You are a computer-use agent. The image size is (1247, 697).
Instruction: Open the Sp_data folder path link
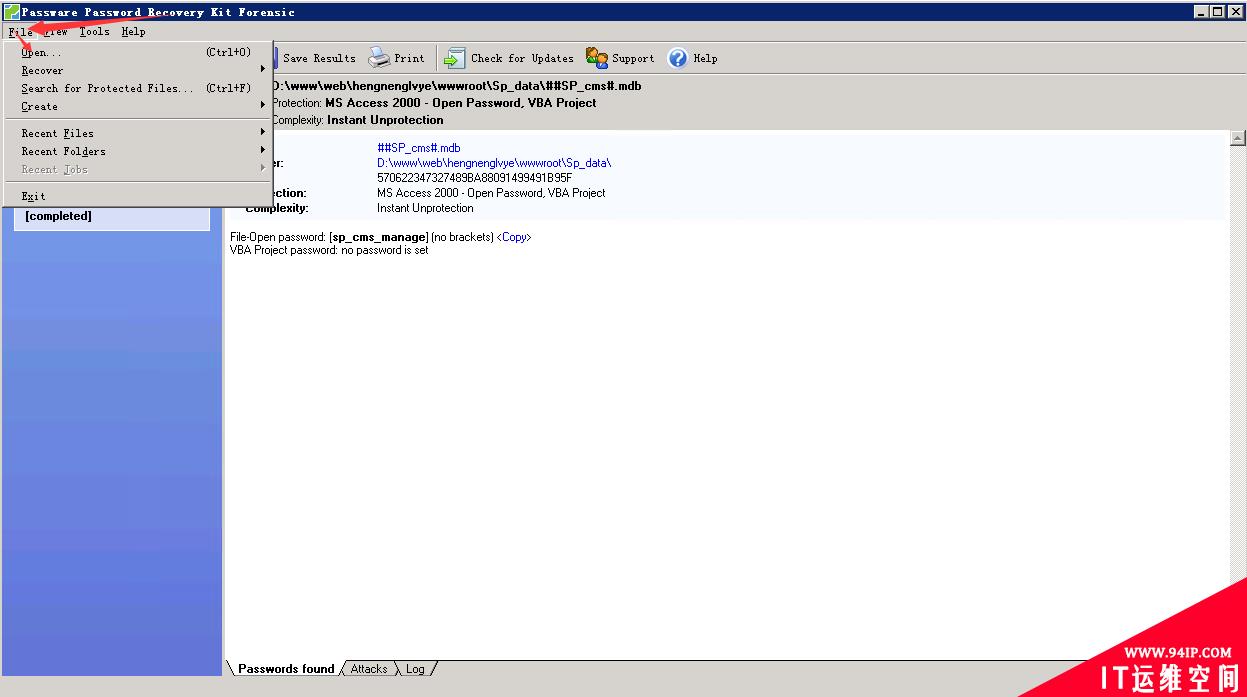[494, 163]
